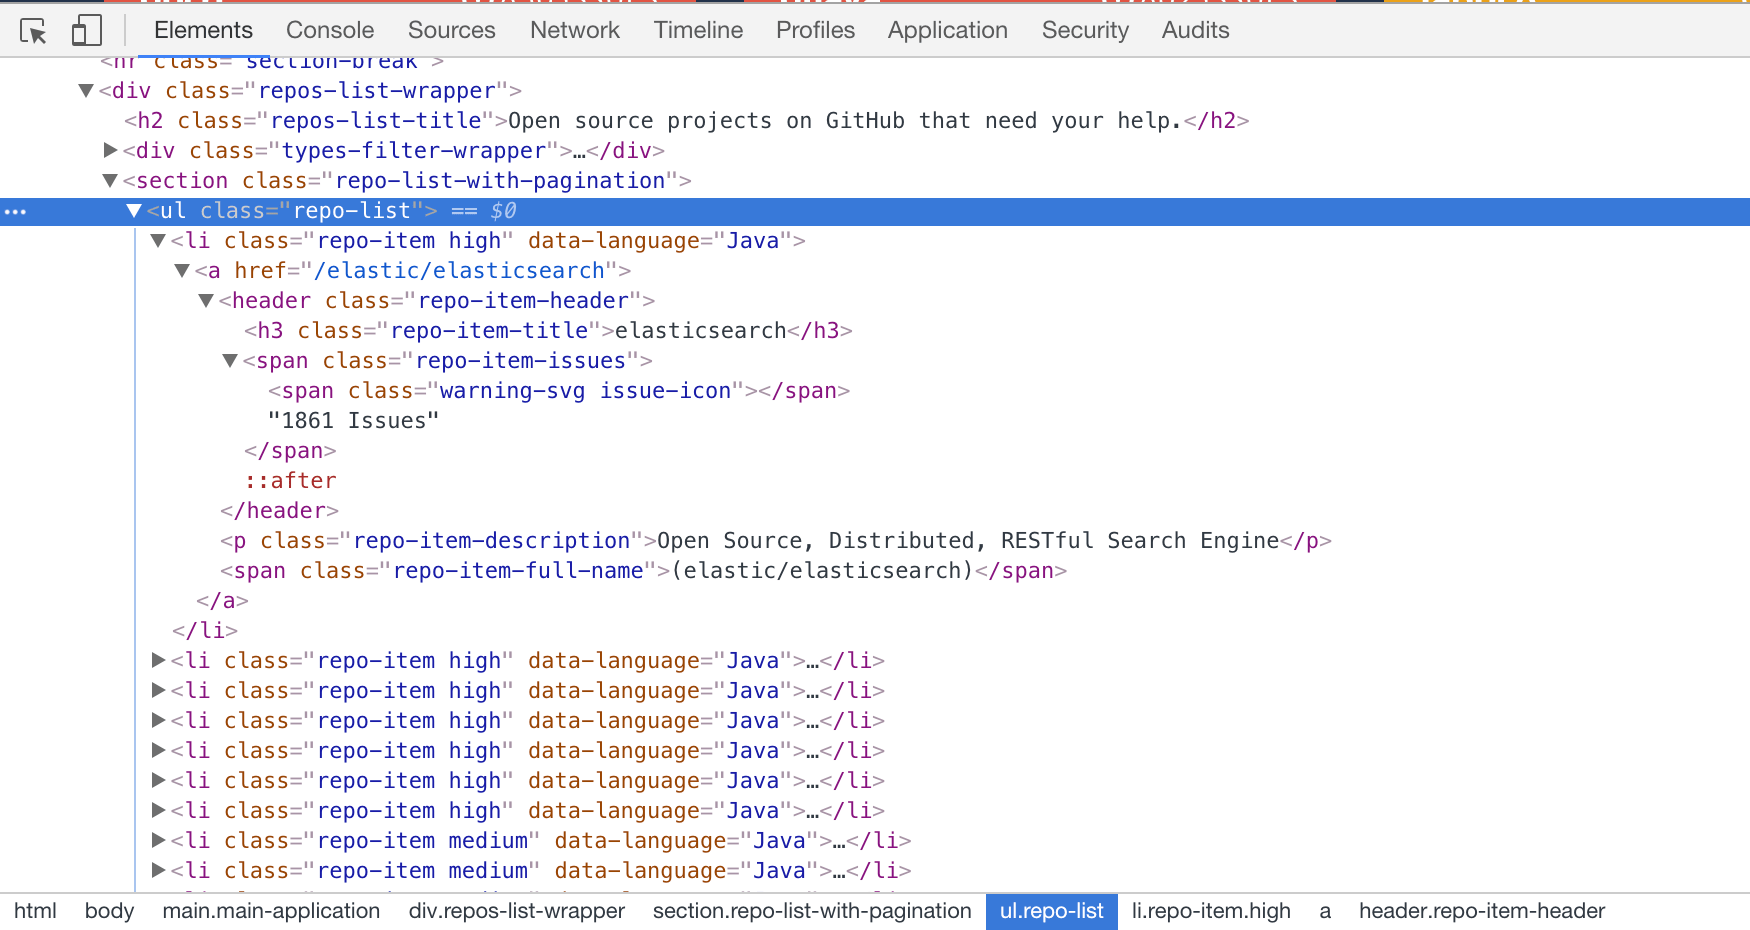
Task: Select the p repo-item-description line
Action: coord(776,541)
